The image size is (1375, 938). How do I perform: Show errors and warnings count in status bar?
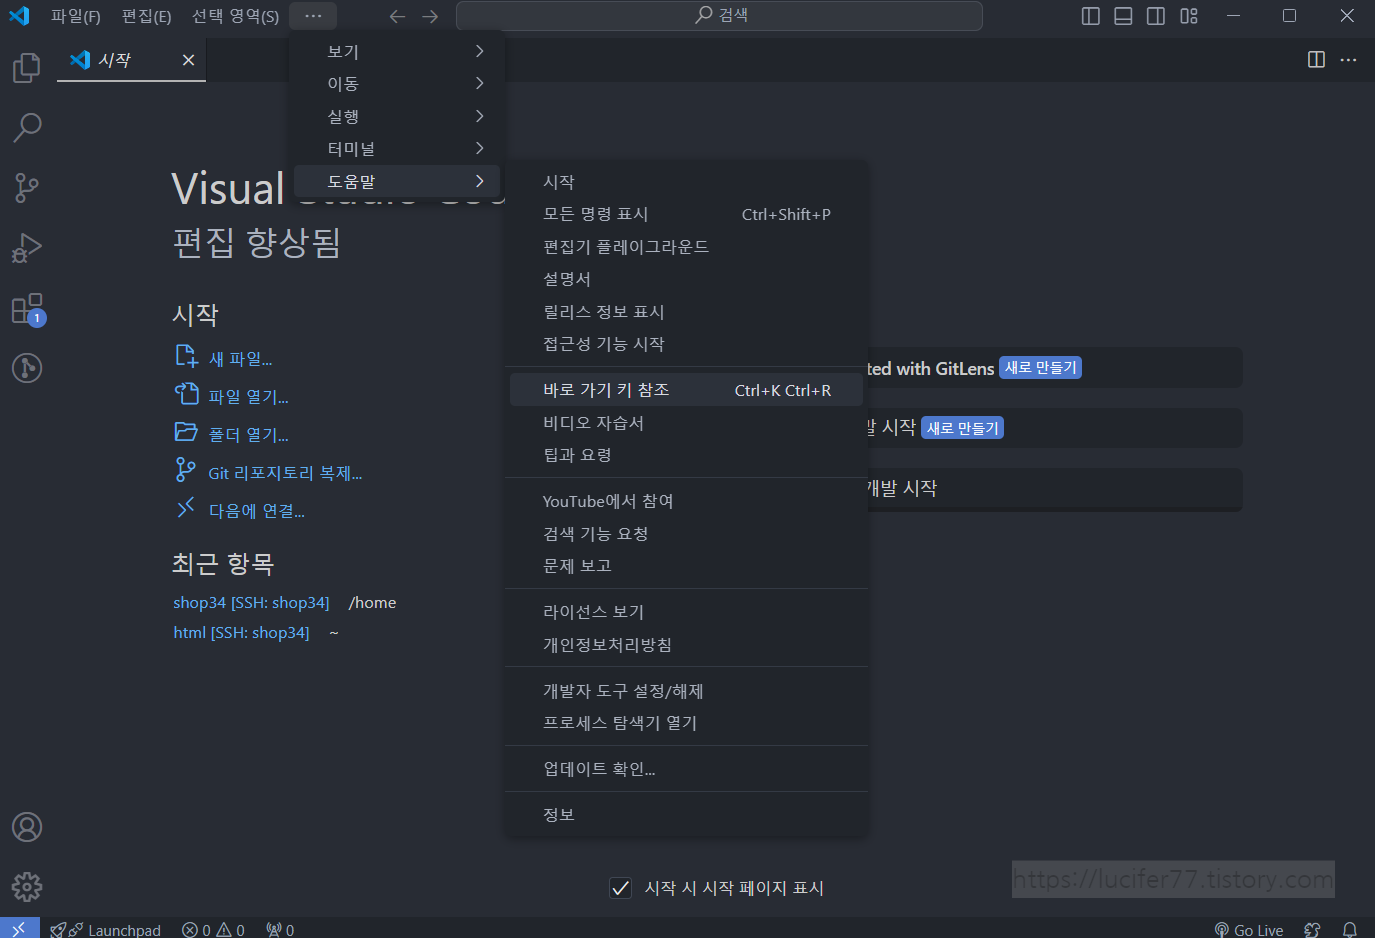coord(213,929)
